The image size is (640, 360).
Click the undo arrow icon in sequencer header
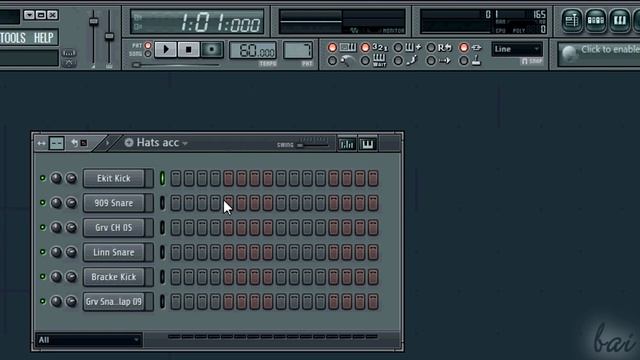pyautogui.click(x=74, y=143)
